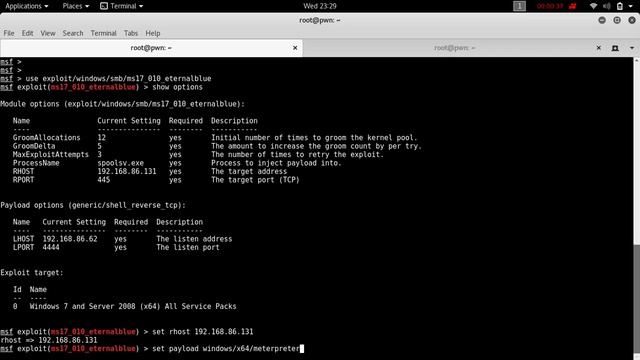Click 'The listen address' description text
Screen dimensions: 640x360
(194, 239)
